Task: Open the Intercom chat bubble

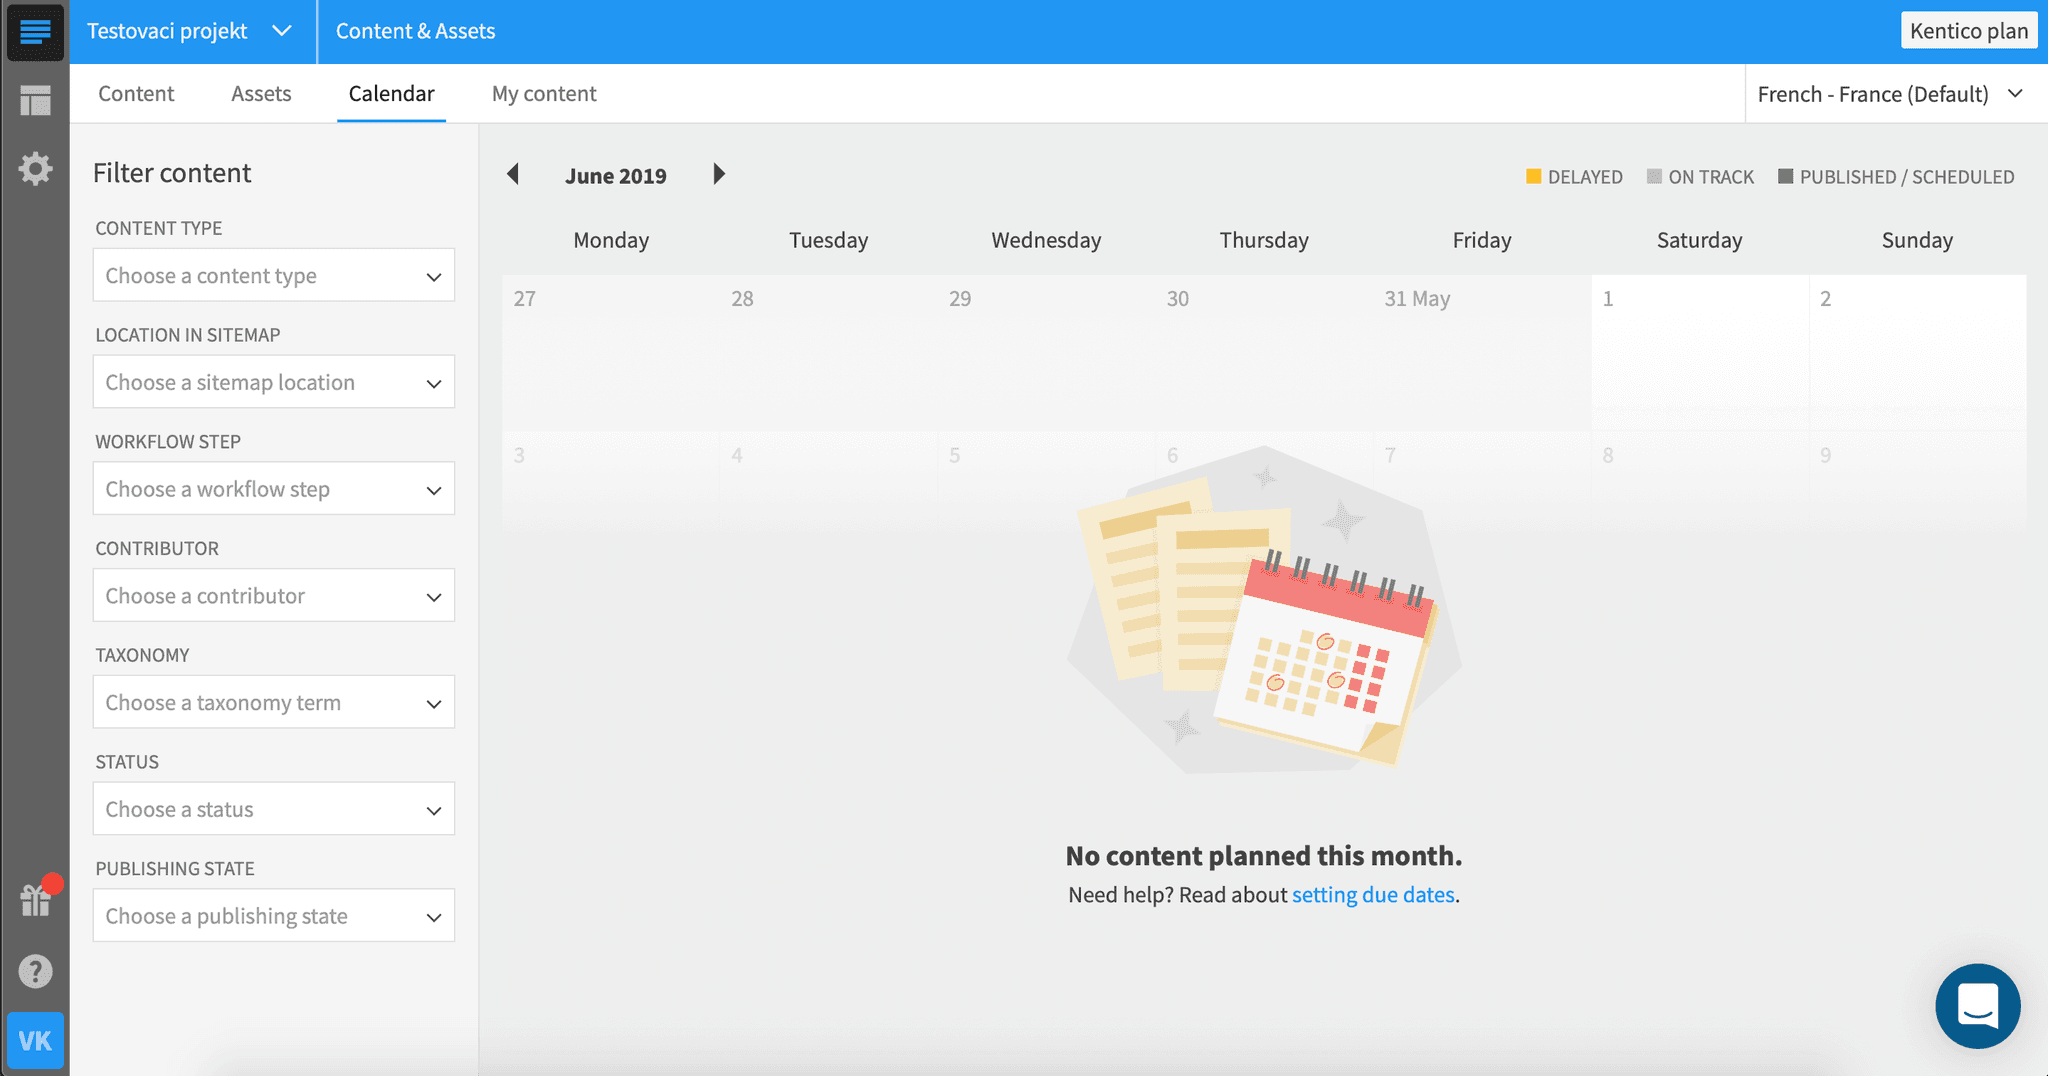Action: pyautogui.click(x=1977, y=1006)
